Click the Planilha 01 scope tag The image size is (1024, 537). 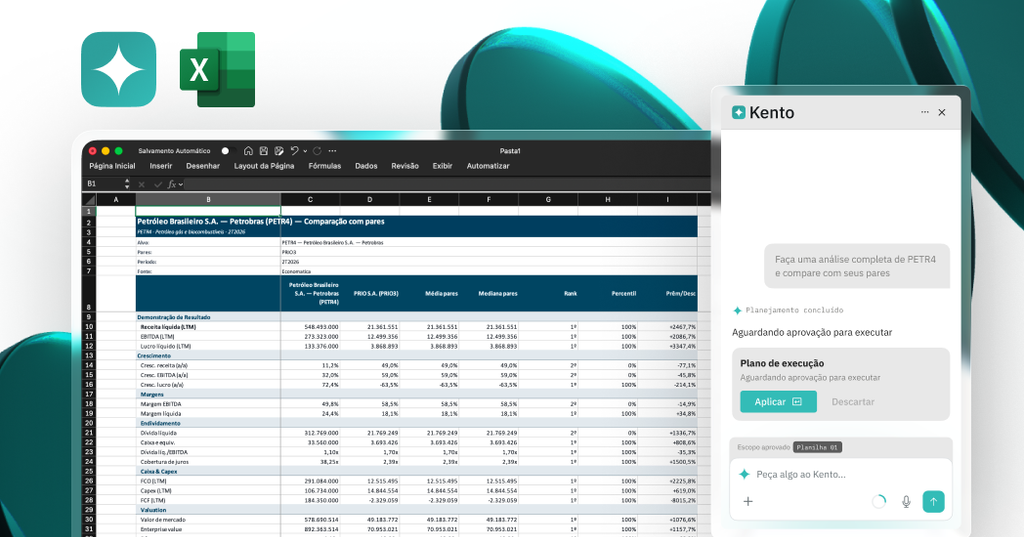click(817, 448)
